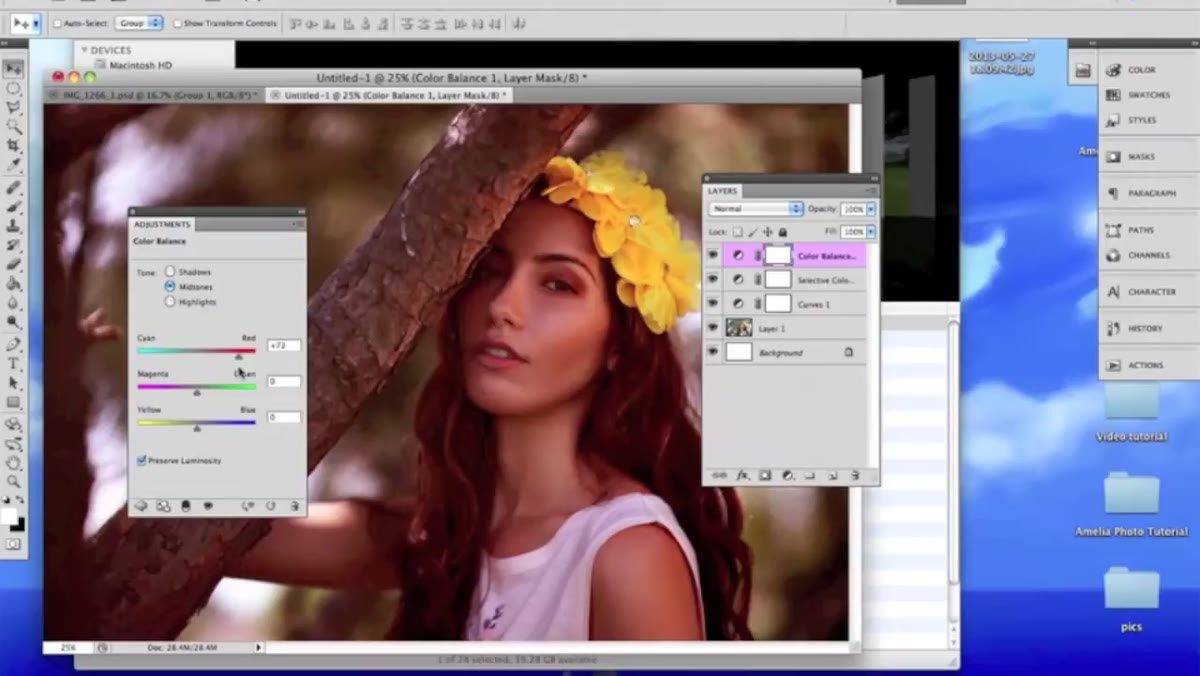This screenshot has width=1200, height=676.
Task: Enable Show Transform Controls checkbox
Action: tap(178, 23)
